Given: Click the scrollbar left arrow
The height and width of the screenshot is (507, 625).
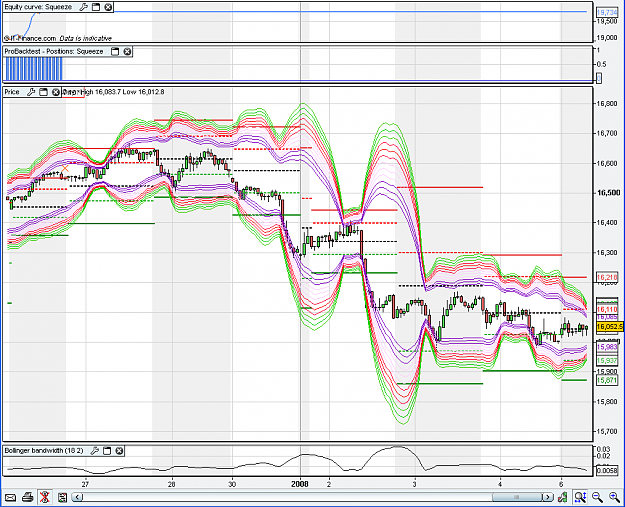Looking at the screenshot, I should pos(78,497).
